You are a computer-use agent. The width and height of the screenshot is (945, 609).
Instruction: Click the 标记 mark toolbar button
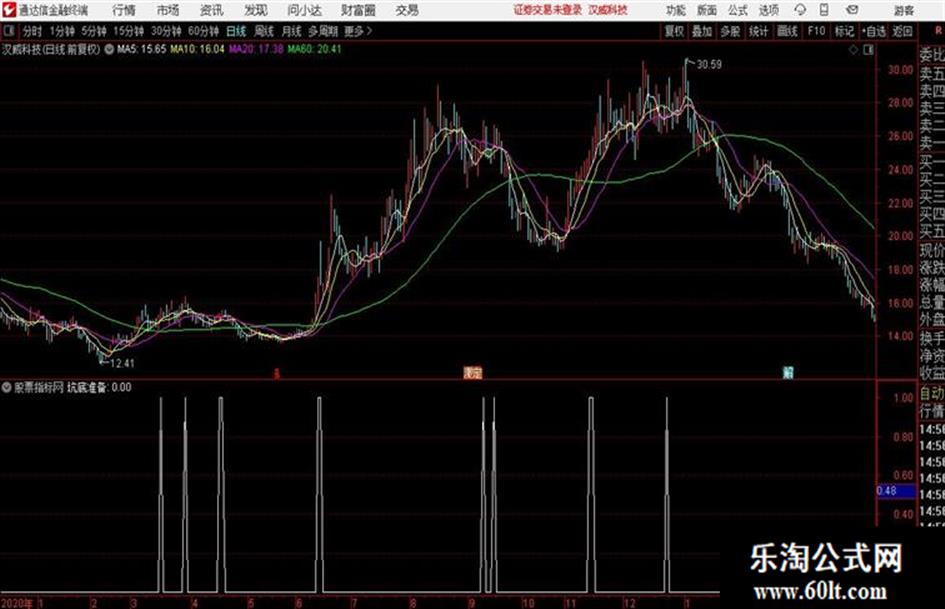tap(844, 31)
